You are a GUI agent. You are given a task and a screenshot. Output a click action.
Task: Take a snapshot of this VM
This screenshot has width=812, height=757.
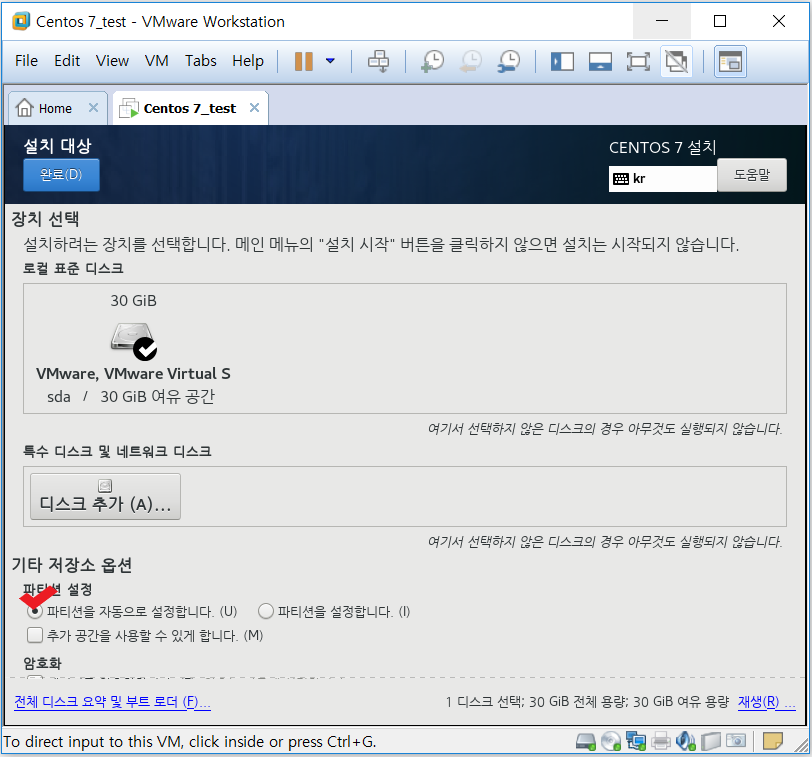coord(432,61)
